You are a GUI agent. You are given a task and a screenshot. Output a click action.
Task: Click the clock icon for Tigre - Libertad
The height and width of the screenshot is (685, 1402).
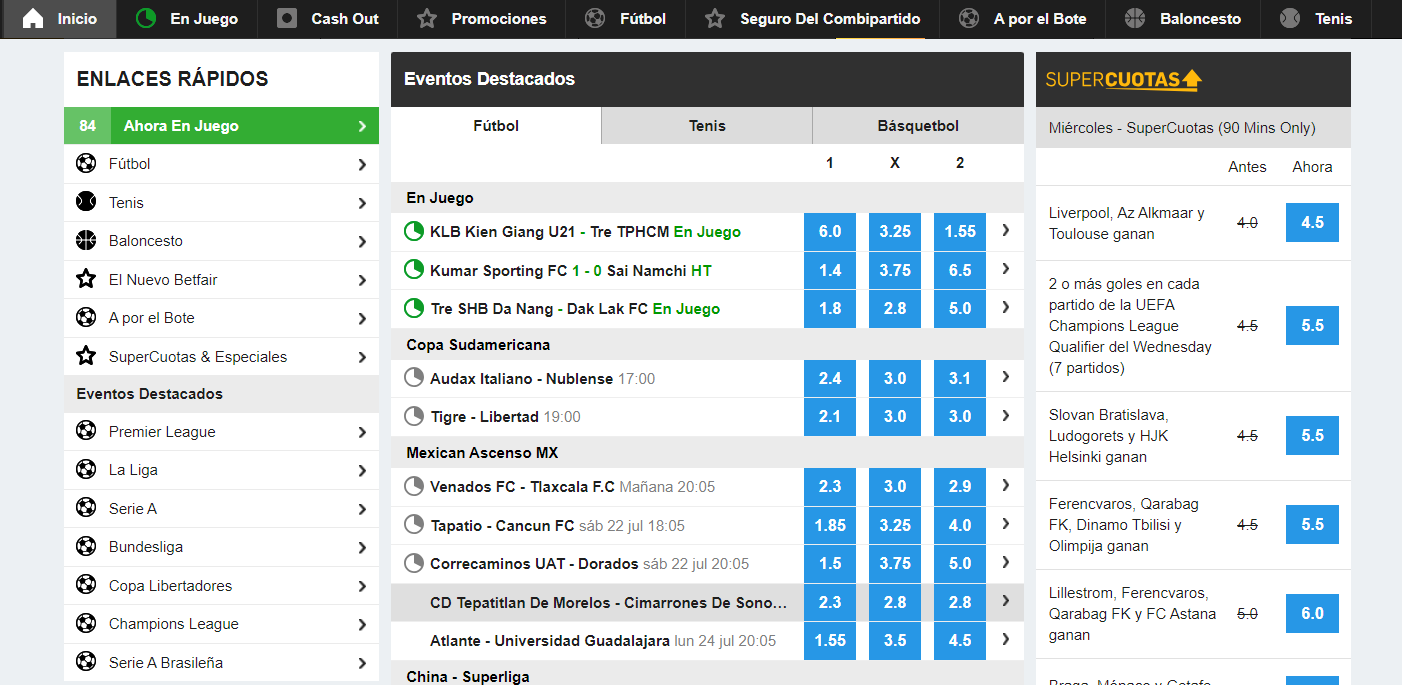tap(414, 416)
